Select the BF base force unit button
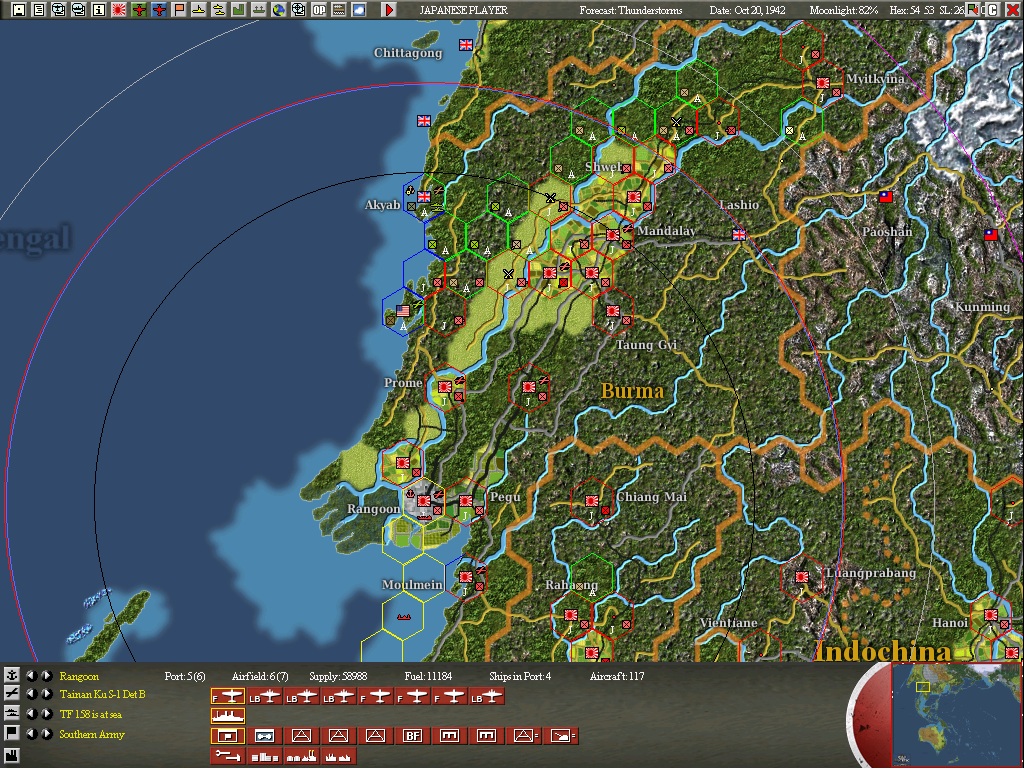The image size is (1027, 770). [413, 736]
